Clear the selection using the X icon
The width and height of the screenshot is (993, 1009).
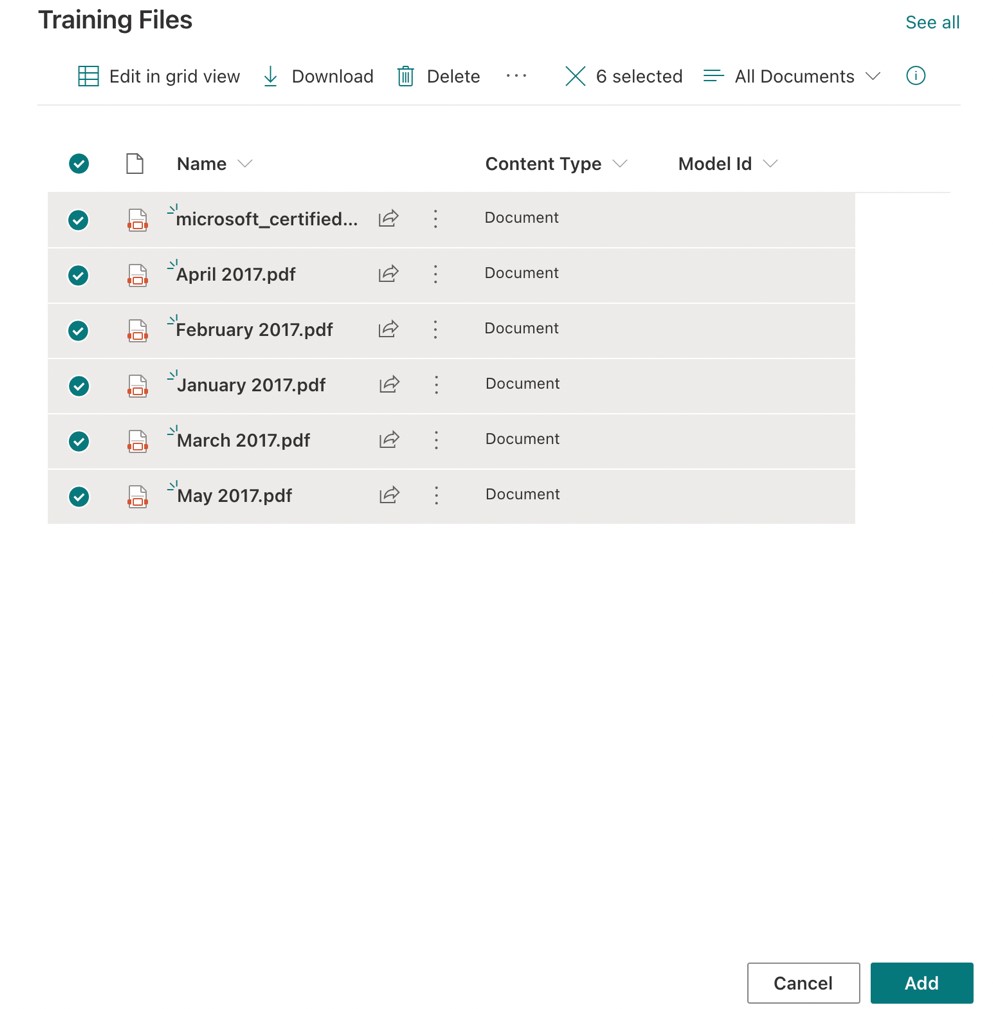coord(575,75)
